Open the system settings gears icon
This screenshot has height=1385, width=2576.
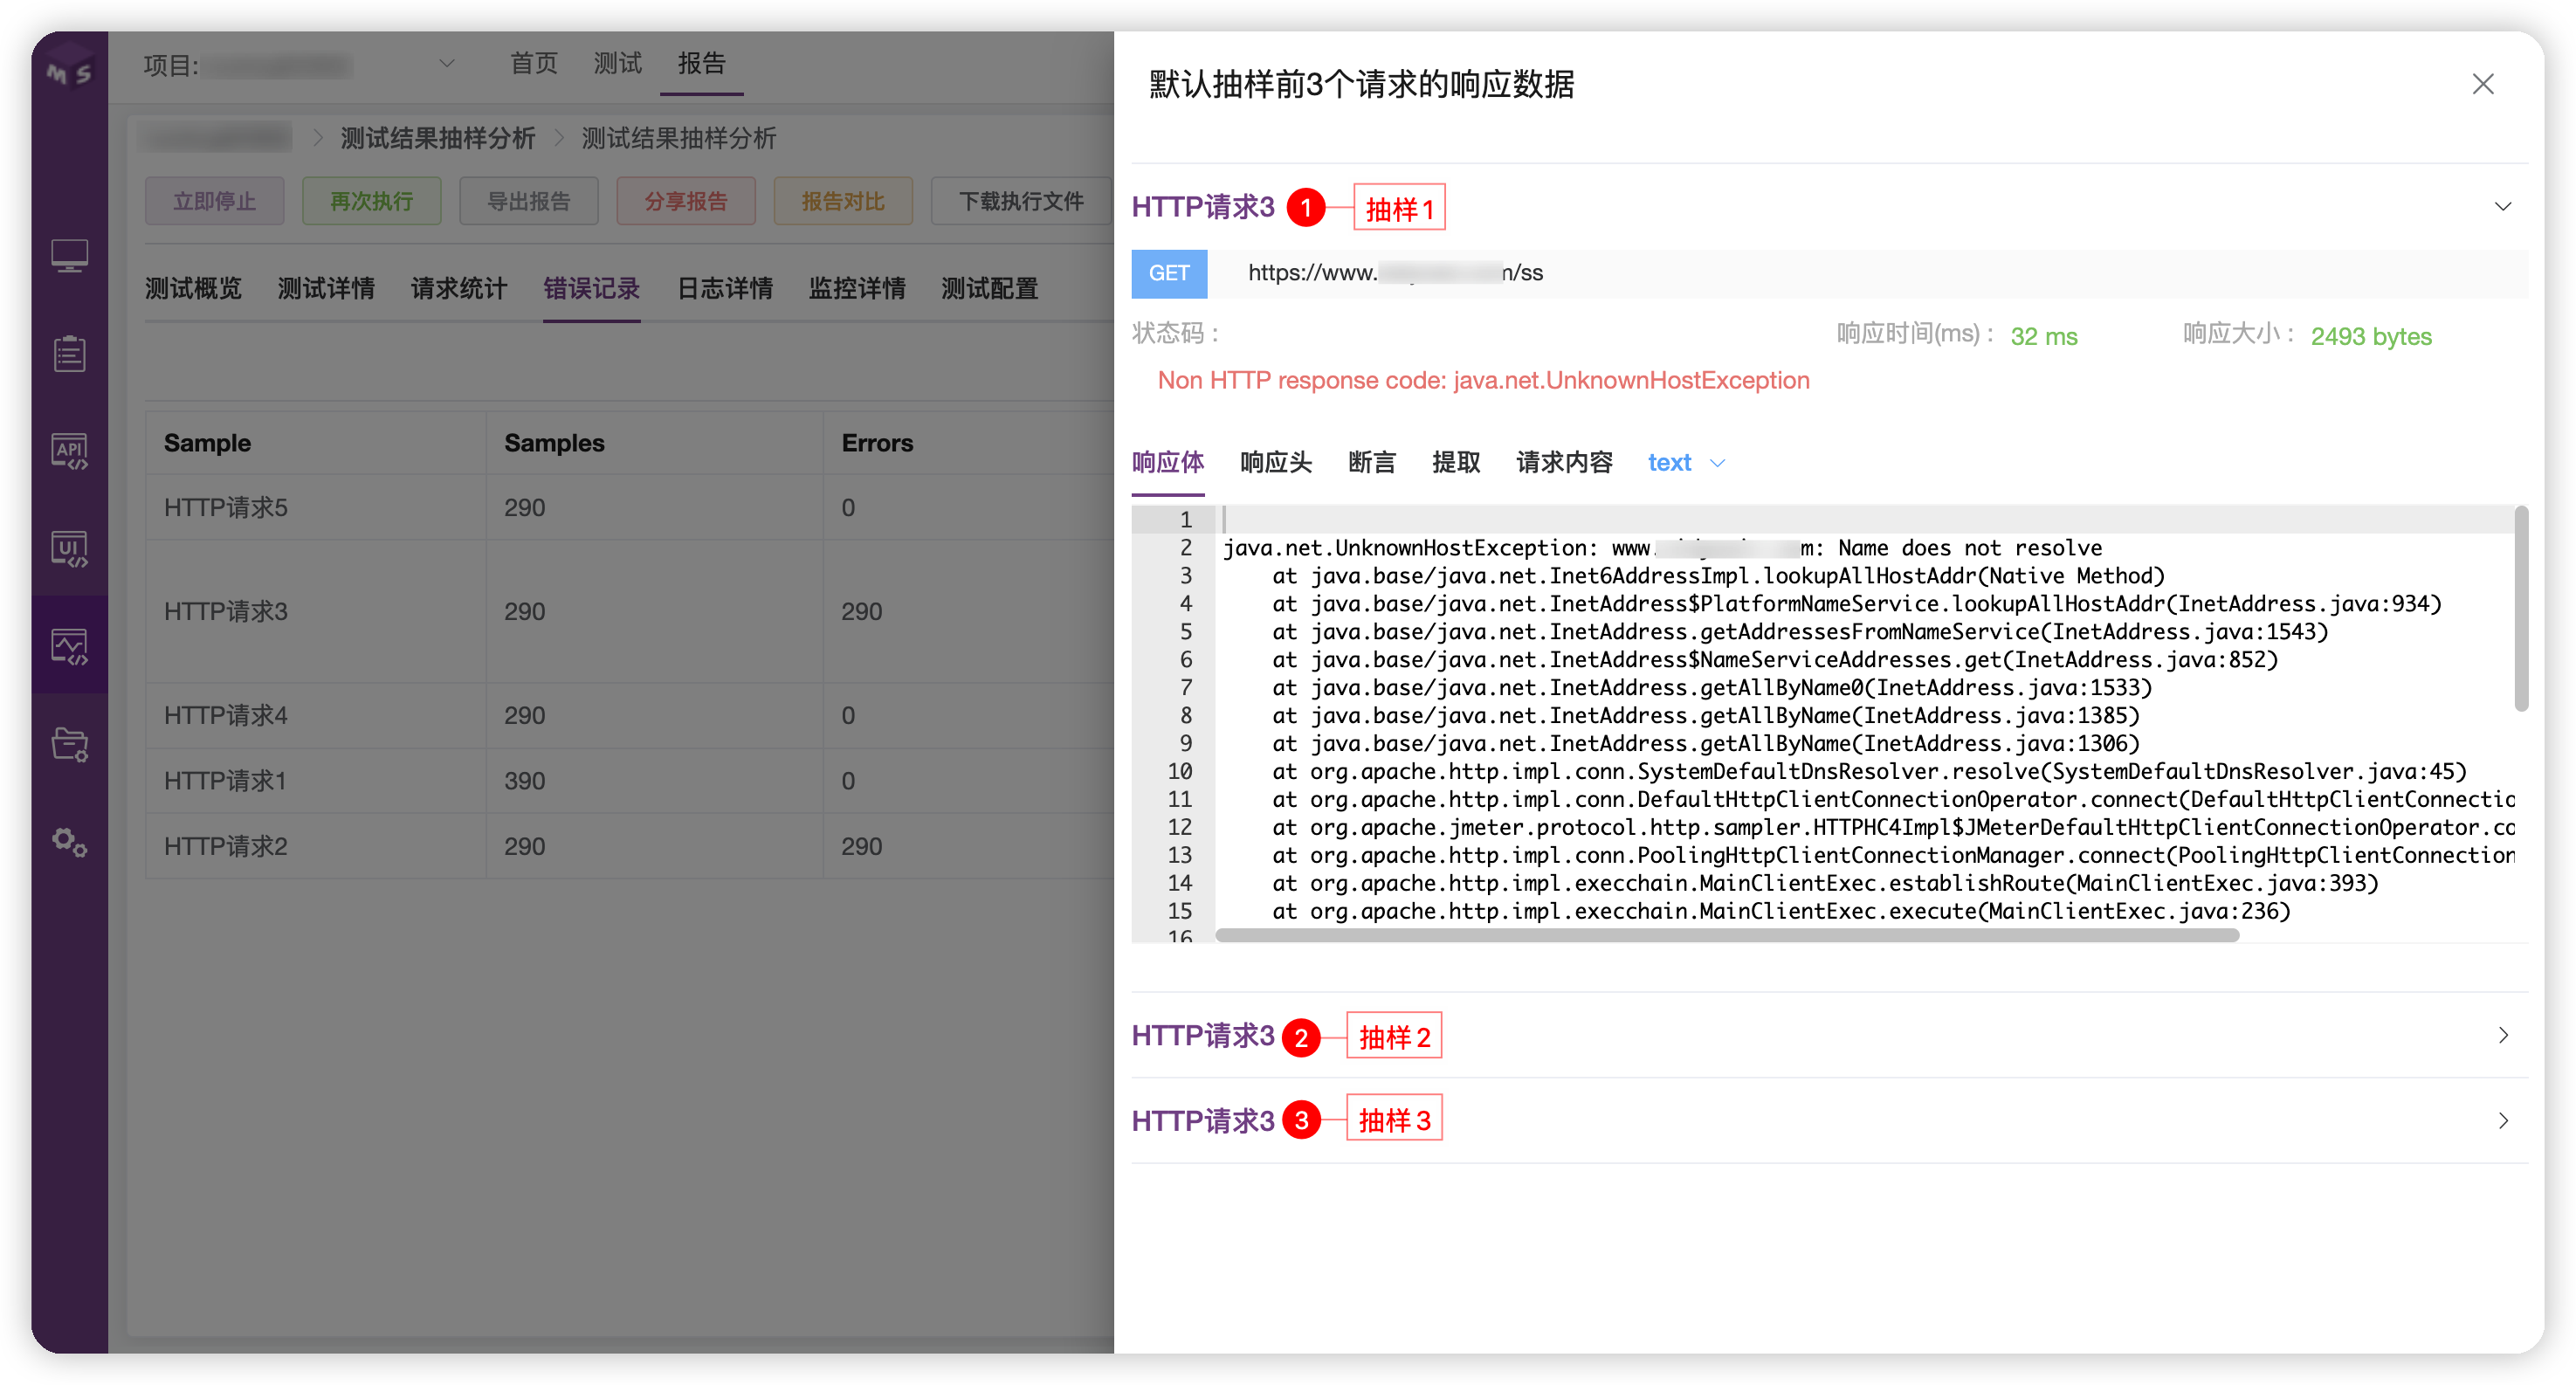(x=69, y=841)
